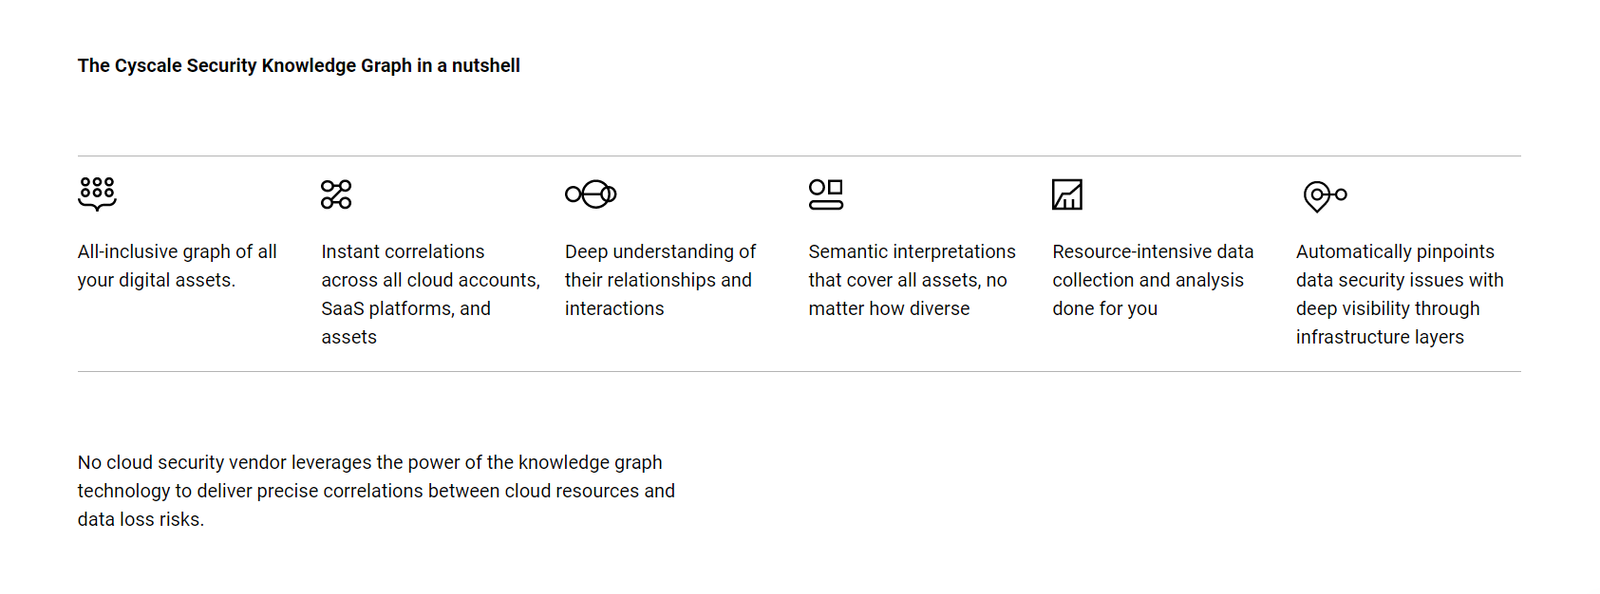Click the semantic interpretations shapes icon
Image resolution: width=1600 pixels, height=594 pixels.
tap(826, 194)
